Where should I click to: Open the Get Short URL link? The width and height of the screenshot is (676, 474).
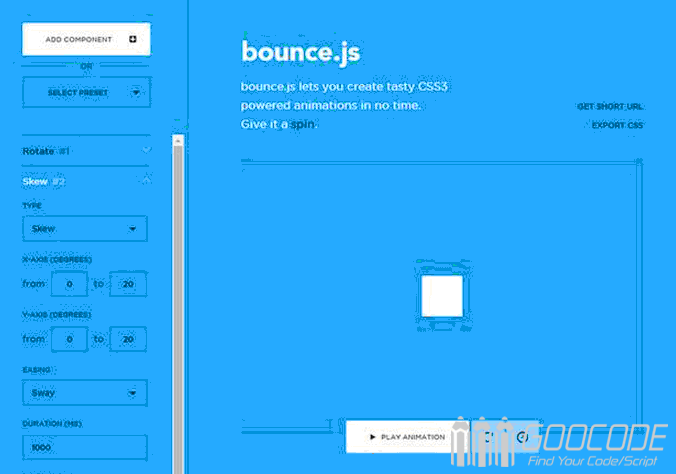610,107
